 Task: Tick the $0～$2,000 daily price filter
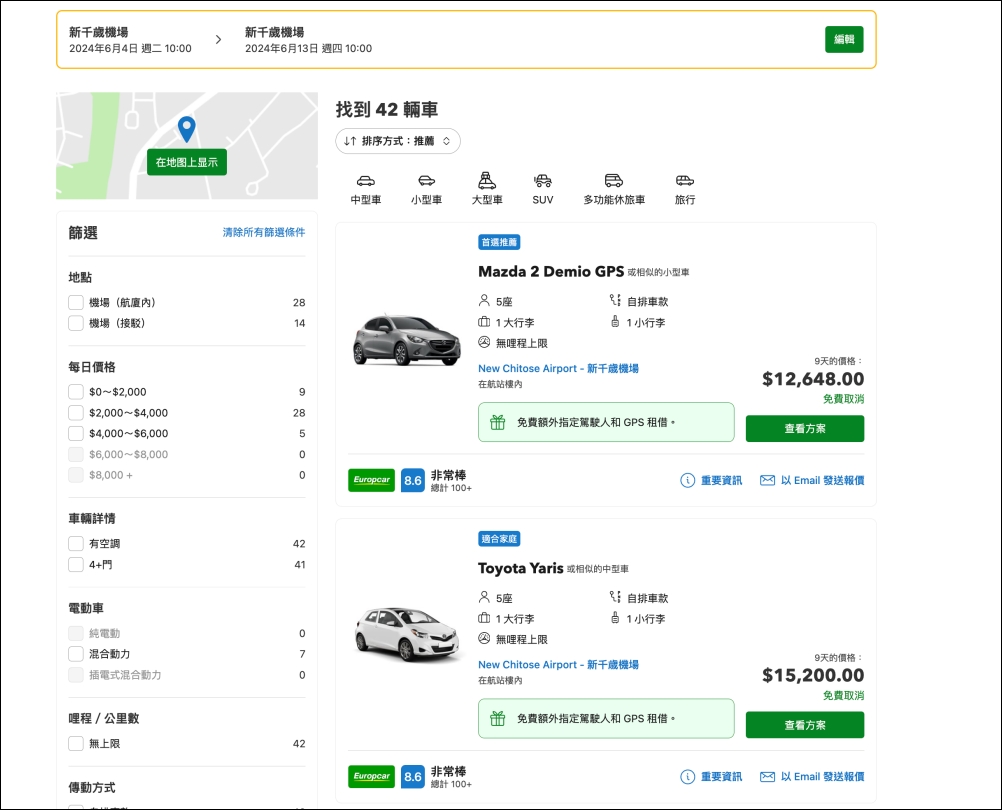tap(76, 392)
